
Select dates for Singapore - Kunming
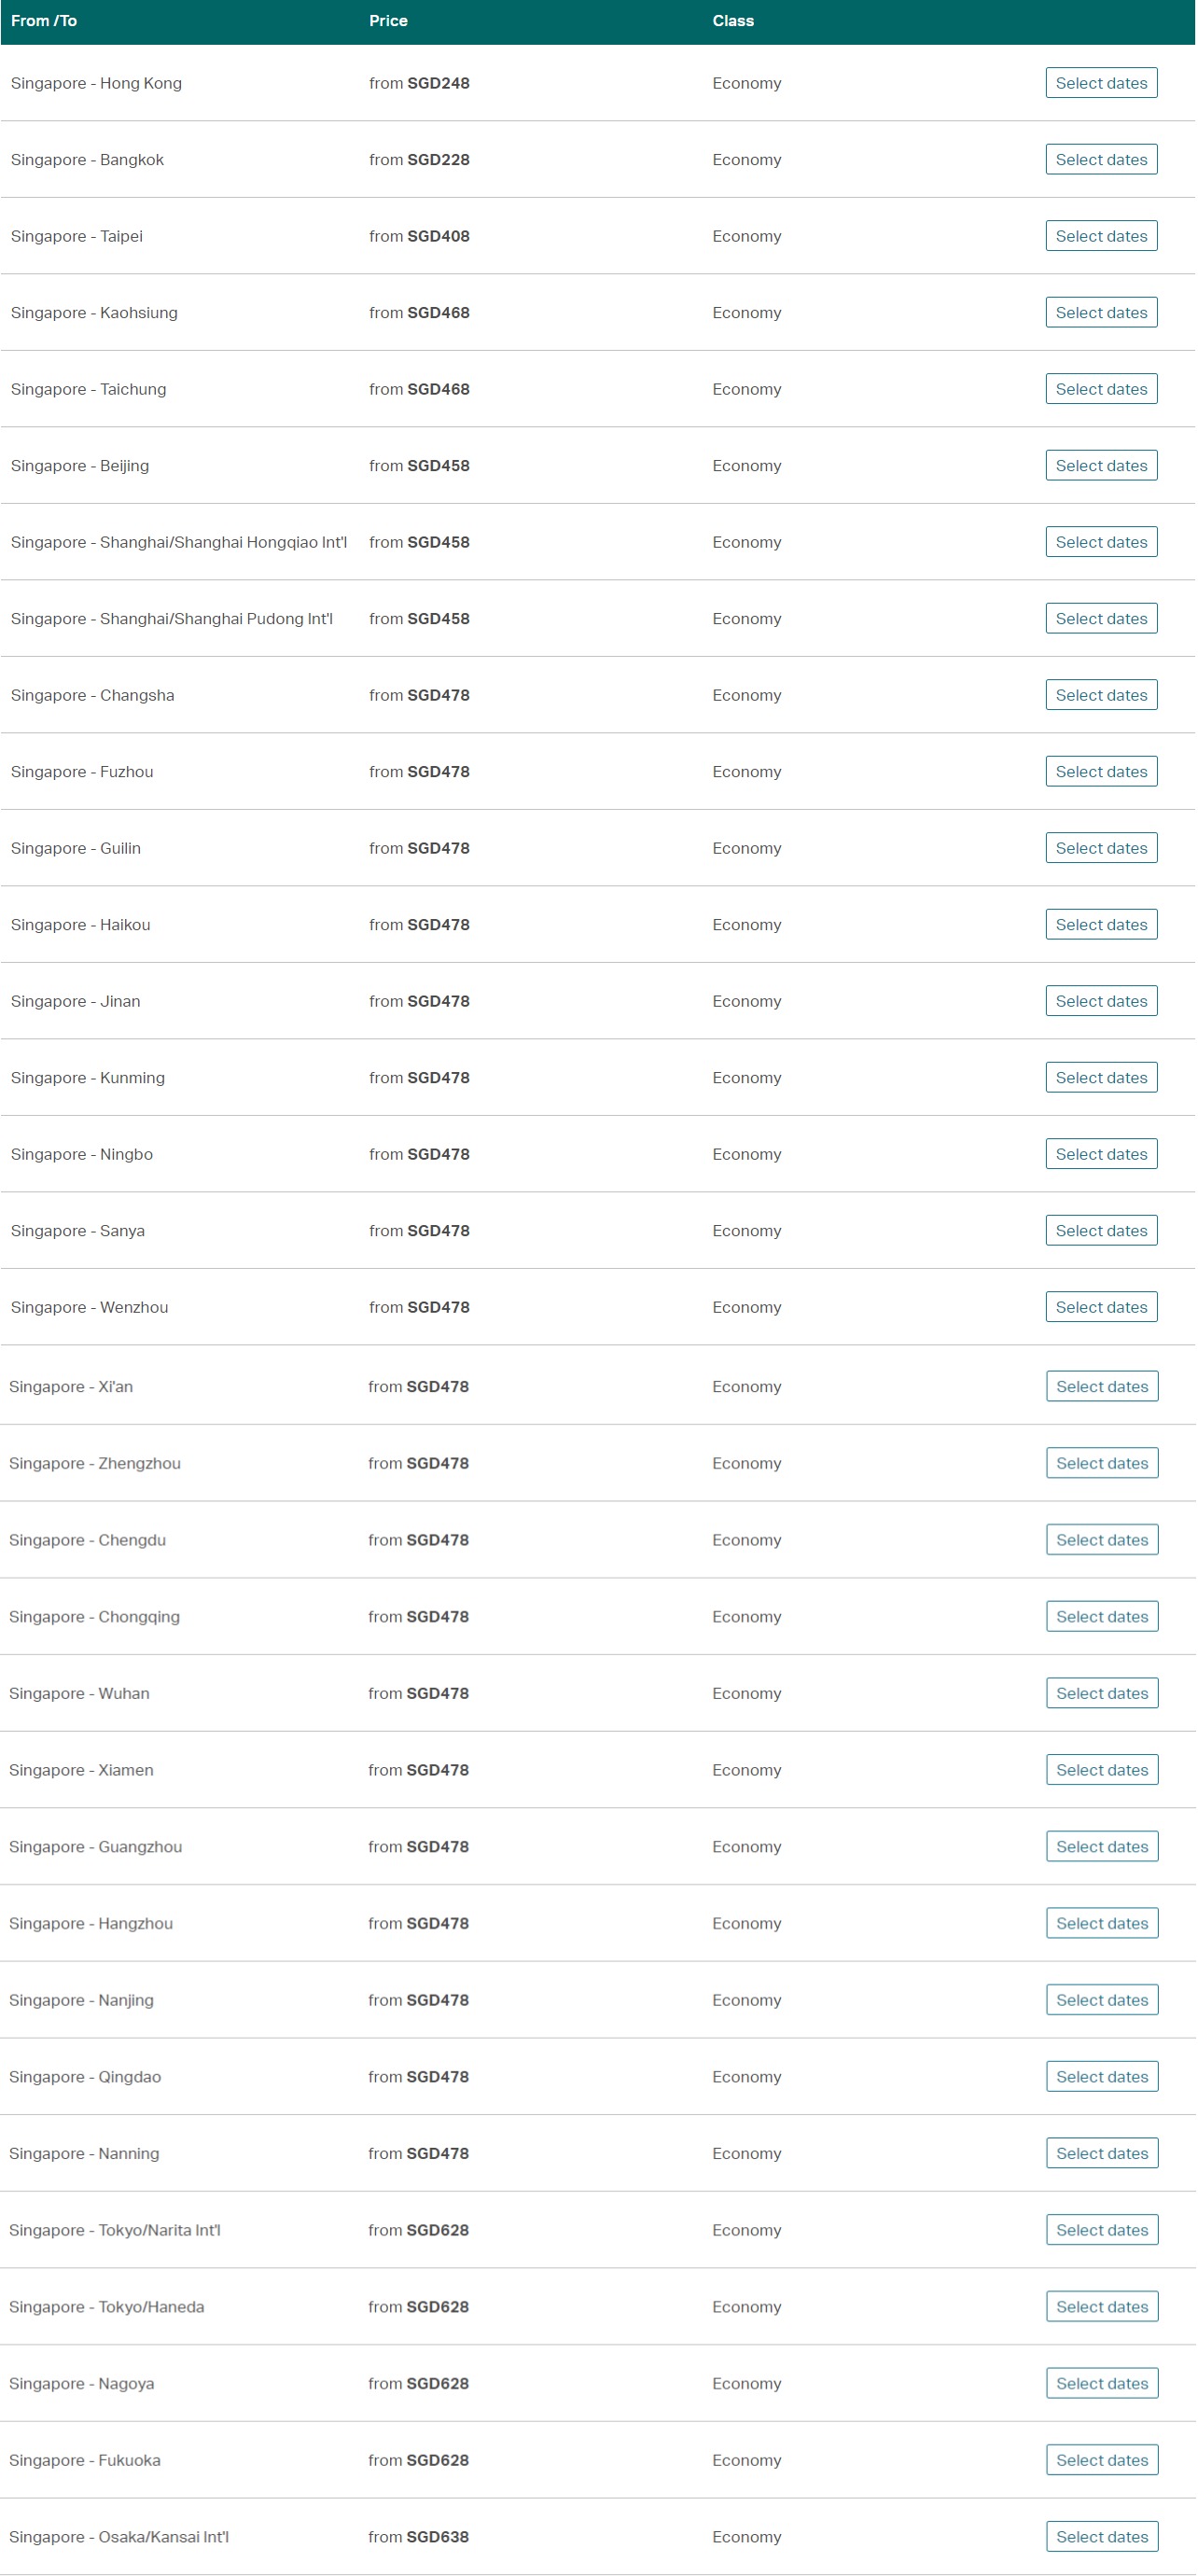pos(1101,1077)
